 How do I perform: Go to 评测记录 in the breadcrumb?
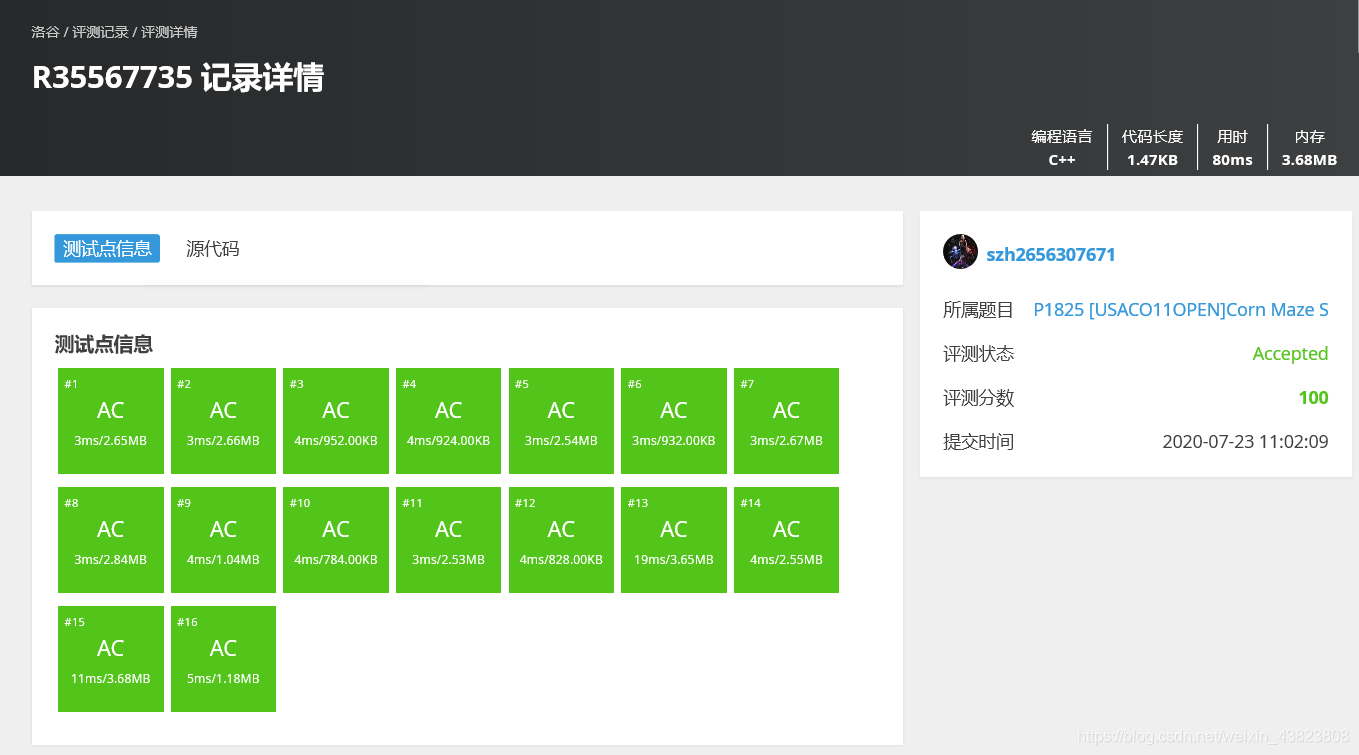(x=100, y=32)
